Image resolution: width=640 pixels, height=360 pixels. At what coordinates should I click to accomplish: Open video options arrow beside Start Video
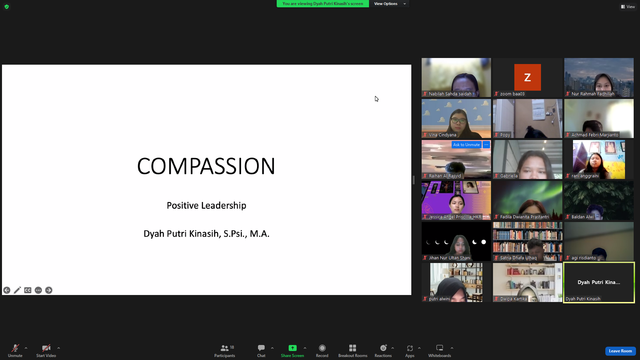click(x=59, y=348)
